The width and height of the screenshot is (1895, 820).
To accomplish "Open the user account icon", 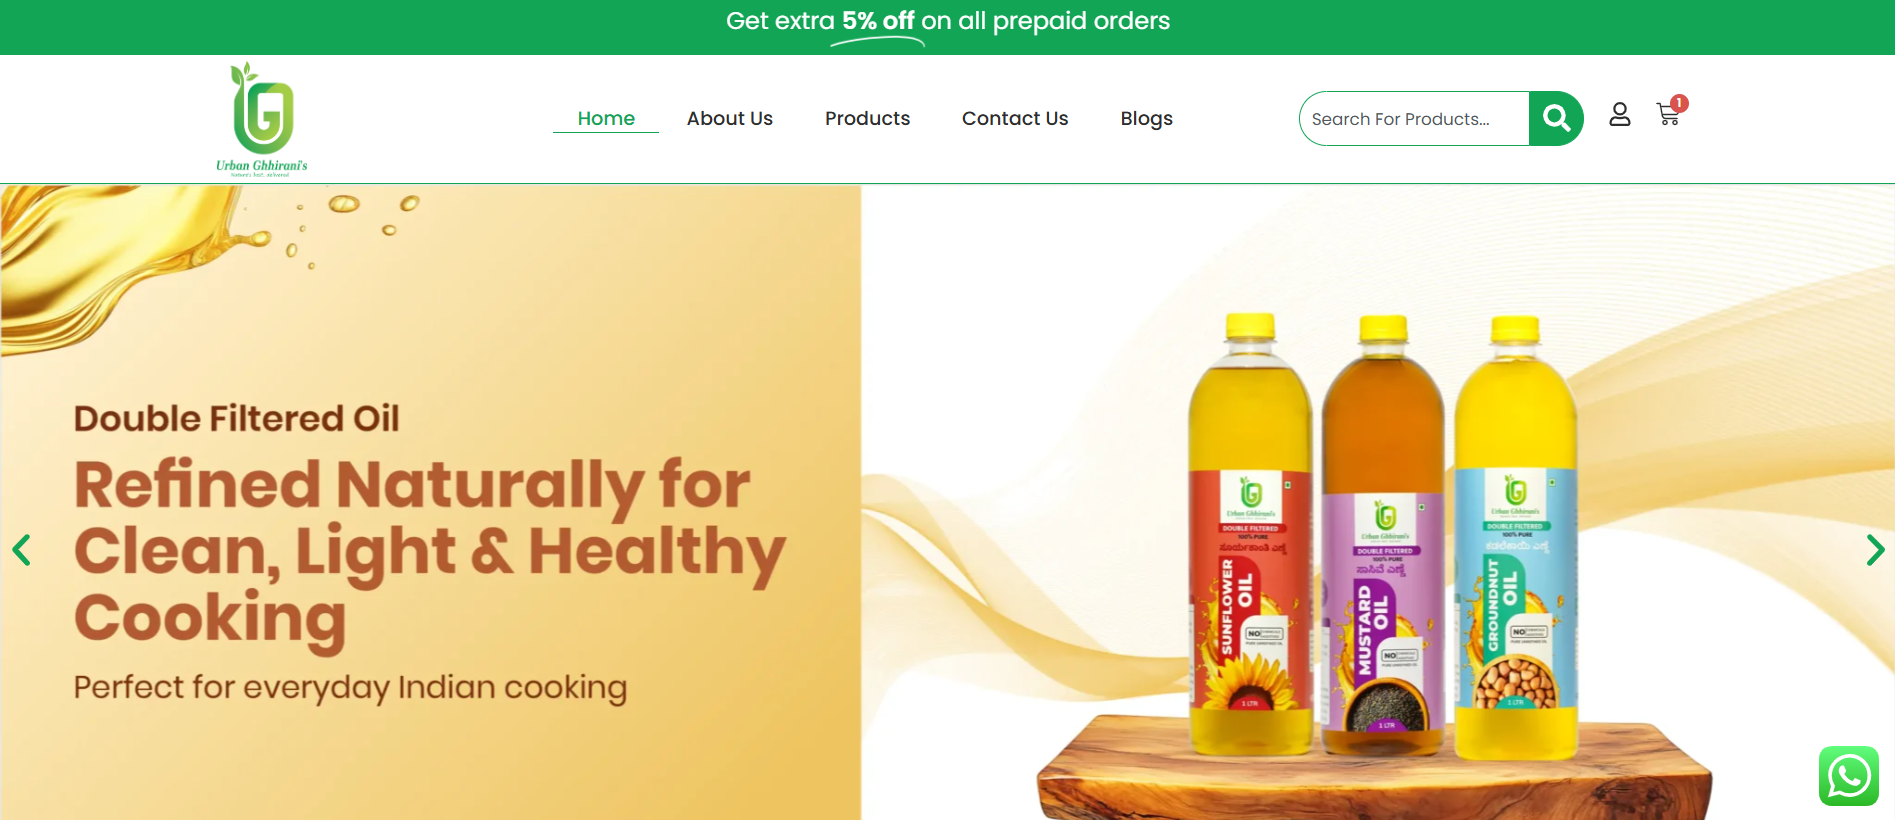I will 1620,115.
